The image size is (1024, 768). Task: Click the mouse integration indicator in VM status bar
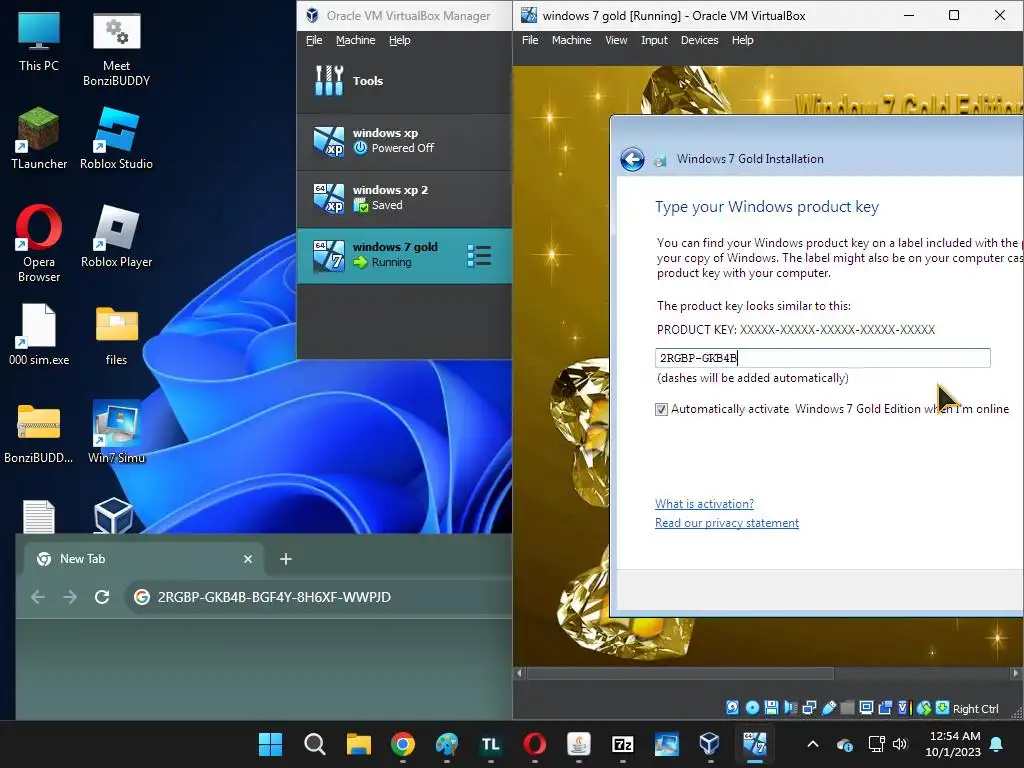point(924,708)
